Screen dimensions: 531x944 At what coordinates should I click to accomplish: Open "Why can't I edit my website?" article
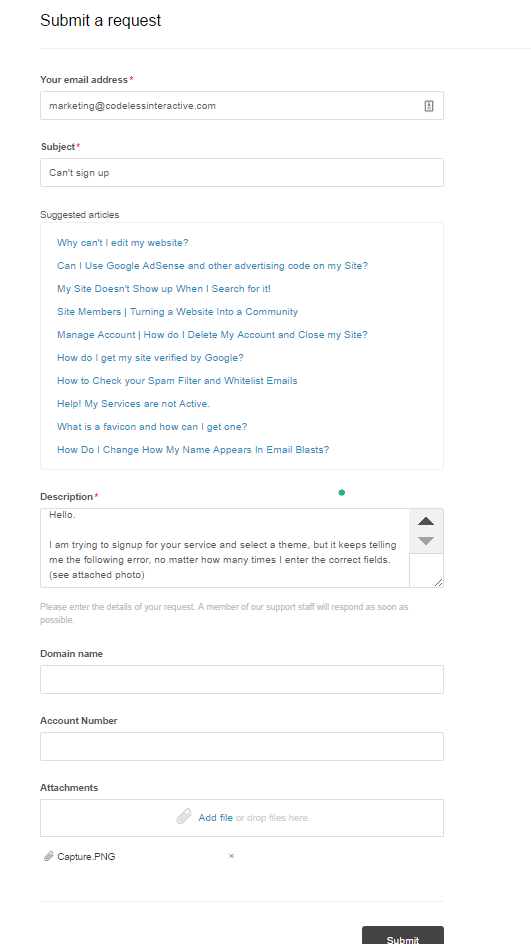click(123, 243)
